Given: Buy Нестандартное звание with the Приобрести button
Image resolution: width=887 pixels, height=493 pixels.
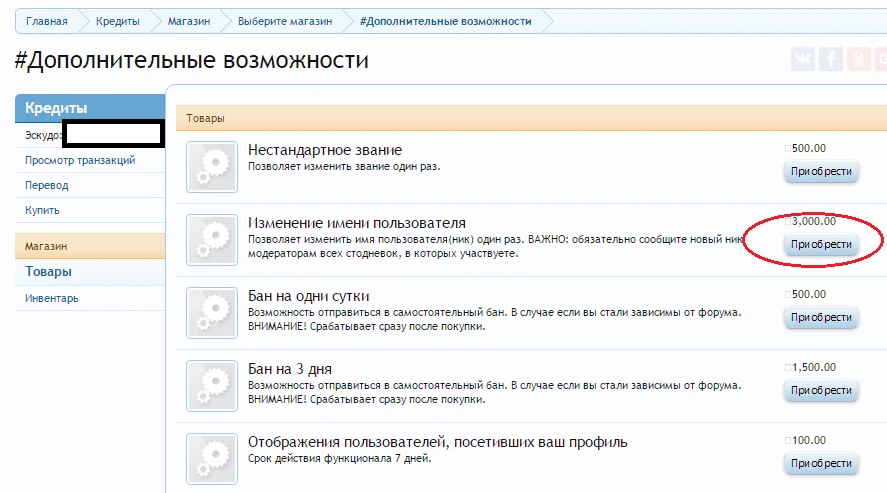Looking at the screenshot, I should [x=821, y=171].
